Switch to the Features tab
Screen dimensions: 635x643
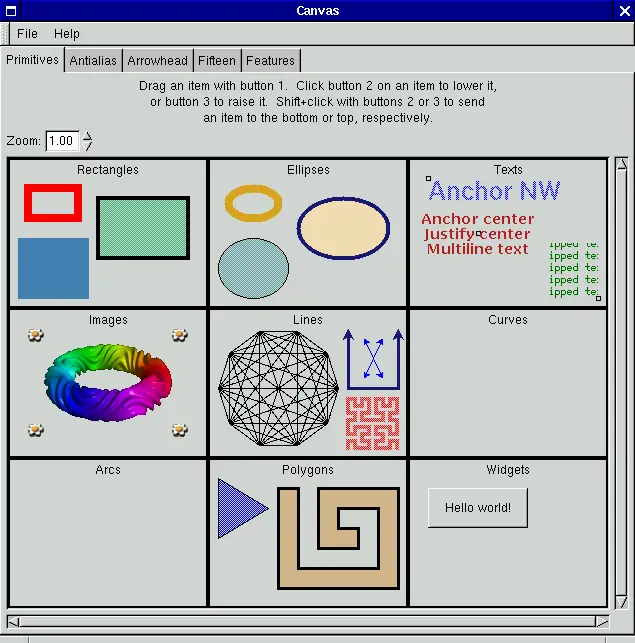270,61
